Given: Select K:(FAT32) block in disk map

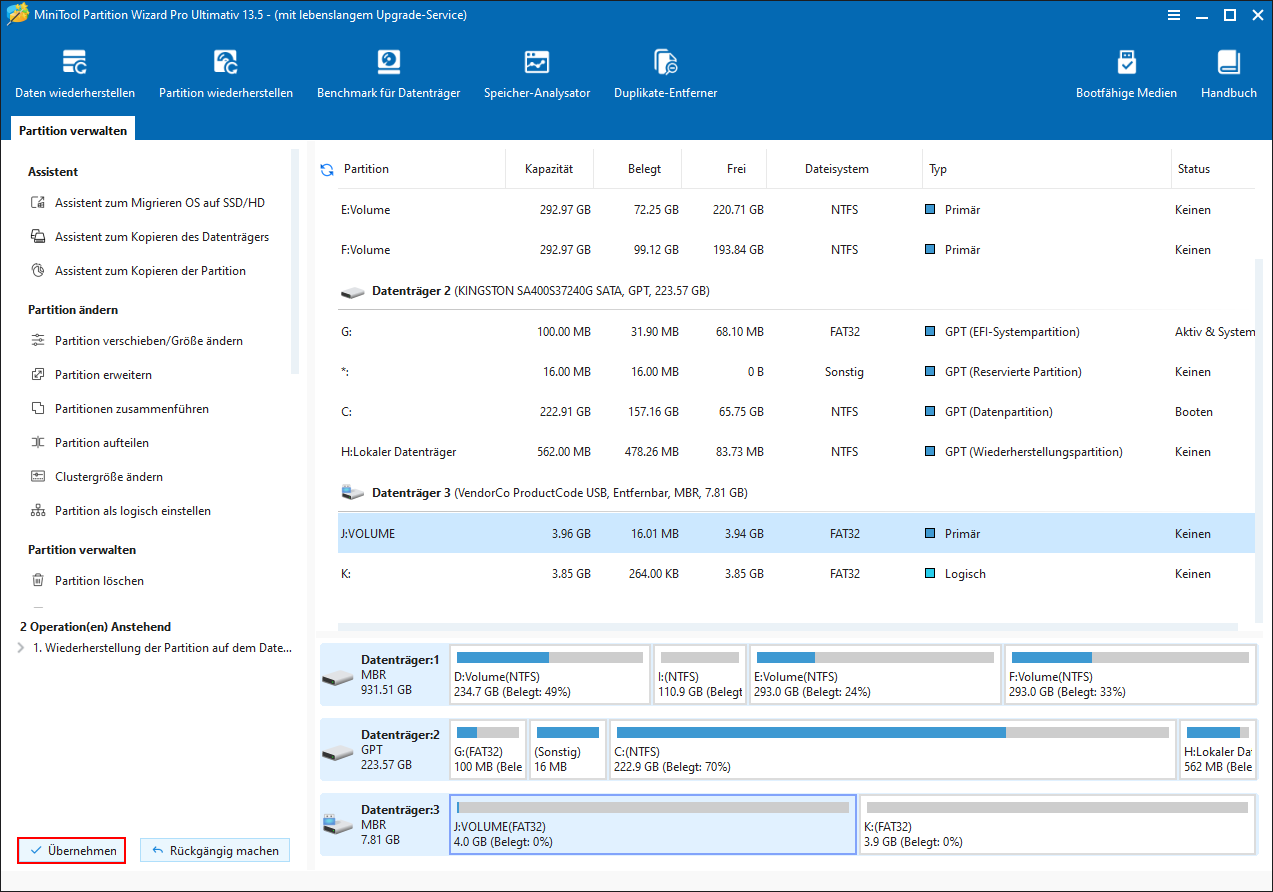Looking at the screenshot, I should [x=1057, y=824].
